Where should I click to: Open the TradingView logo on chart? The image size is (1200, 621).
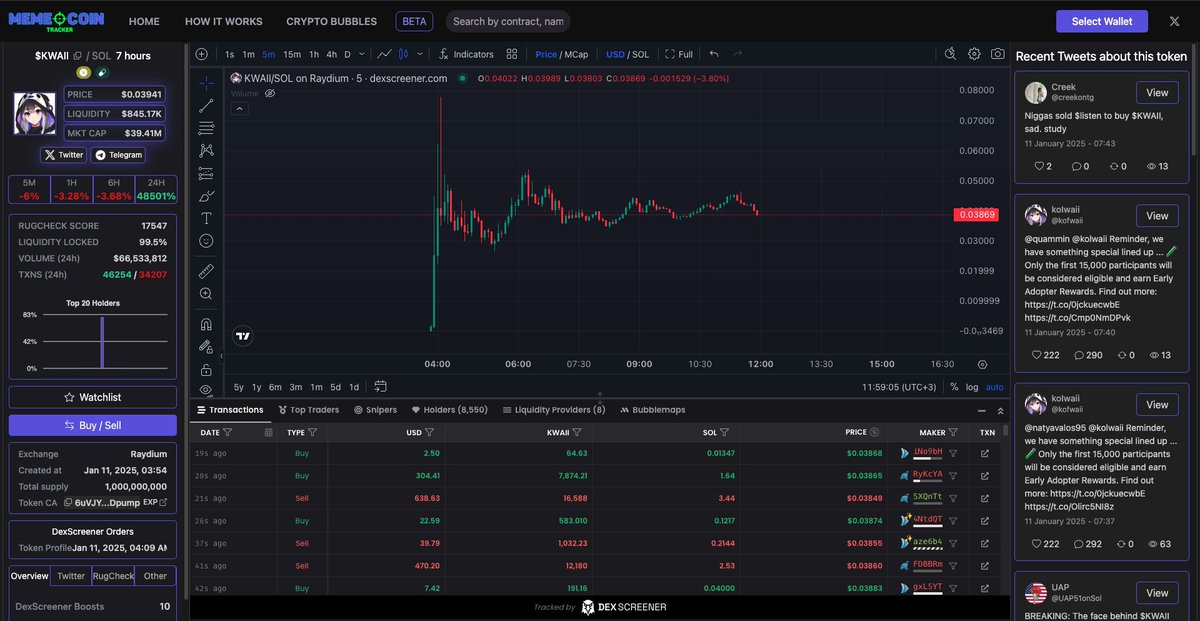[242, 336]
